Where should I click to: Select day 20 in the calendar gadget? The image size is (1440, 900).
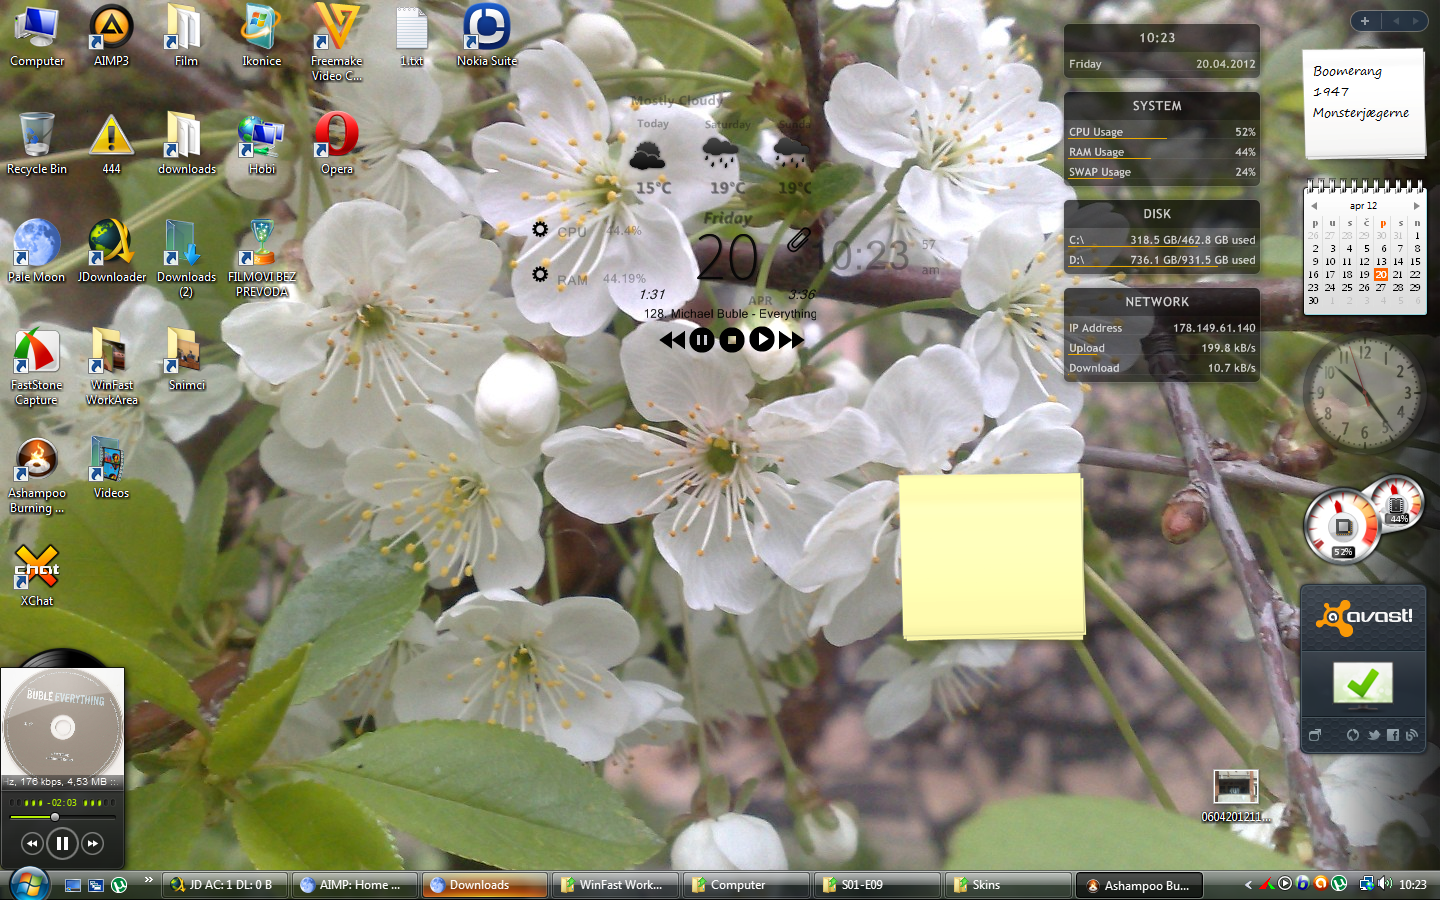pos(1381,274)
